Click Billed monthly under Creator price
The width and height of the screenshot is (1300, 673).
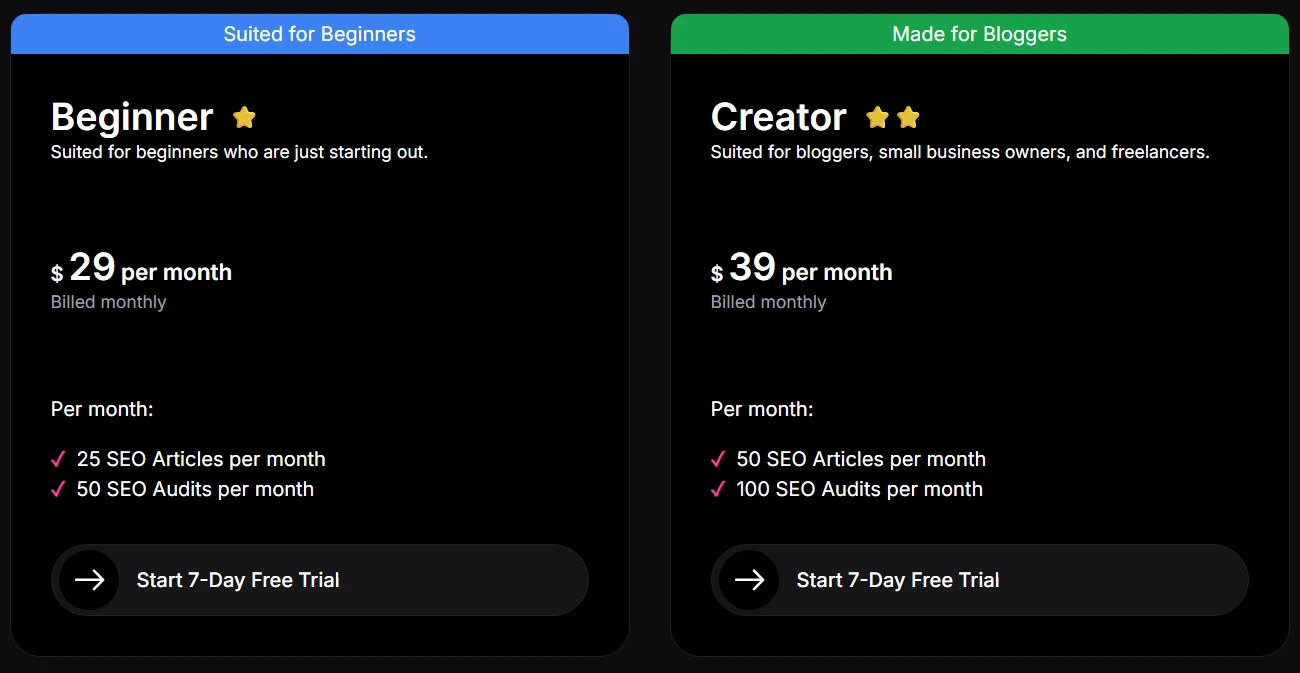[768, 302]
